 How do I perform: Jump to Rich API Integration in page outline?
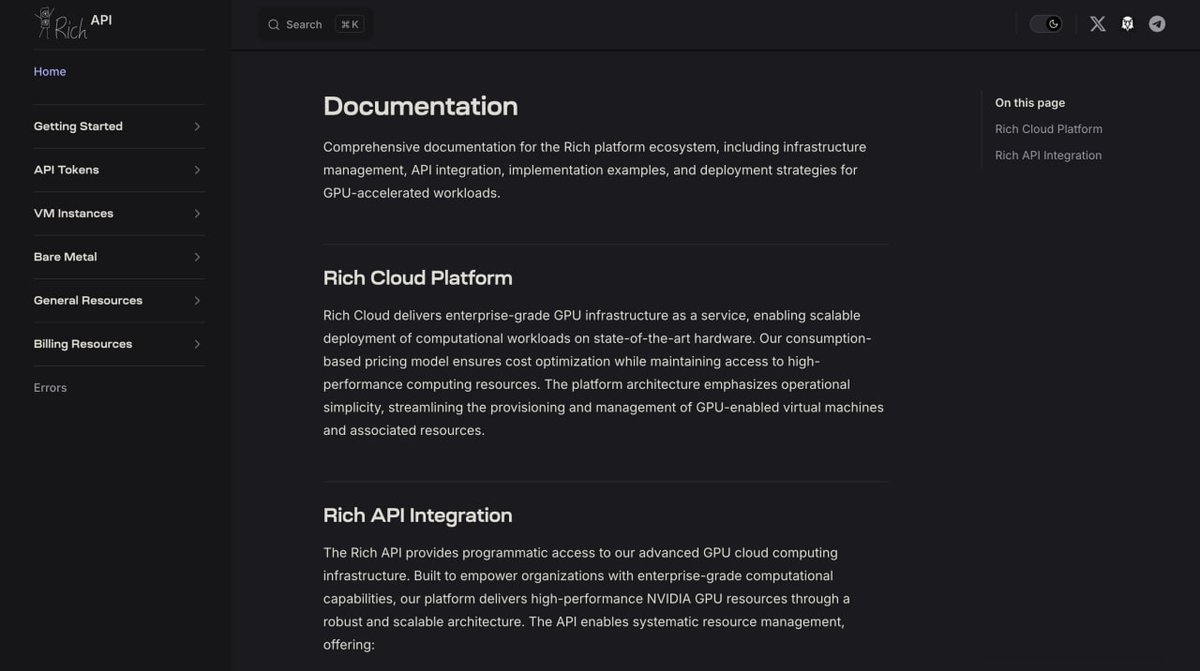pyautogui.click(x=1048, y=155)
